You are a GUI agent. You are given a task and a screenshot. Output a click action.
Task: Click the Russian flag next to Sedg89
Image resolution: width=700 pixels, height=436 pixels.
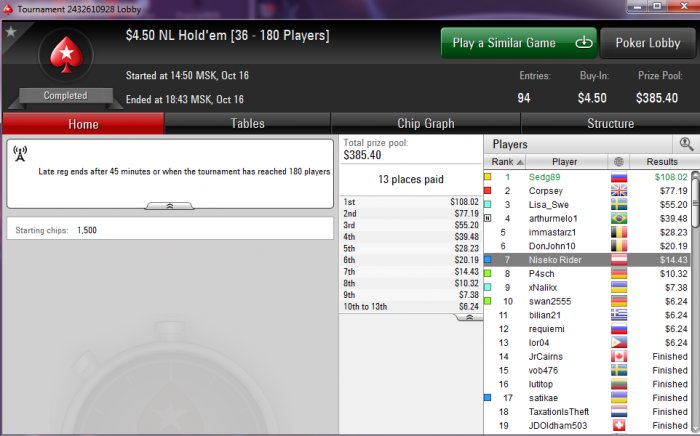pos(619,177)
